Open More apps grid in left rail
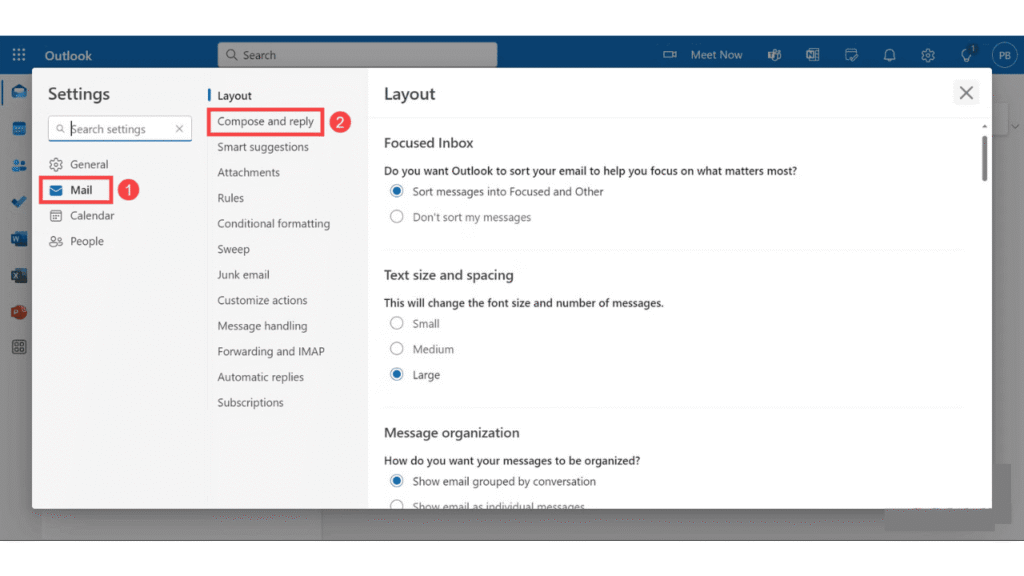This screenshot has height=576, width=1024. [x=19, y=347]
